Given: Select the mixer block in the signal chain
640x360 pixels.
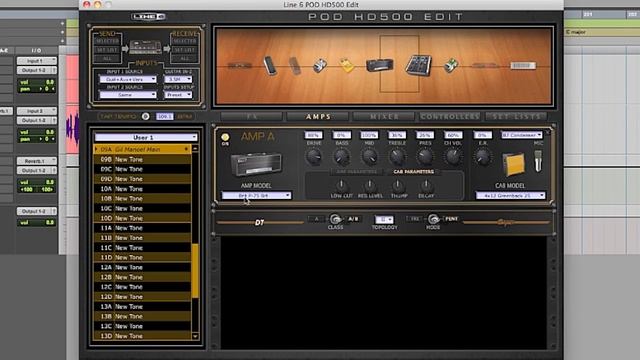Looking at the screenshot, I should [418, 65].
